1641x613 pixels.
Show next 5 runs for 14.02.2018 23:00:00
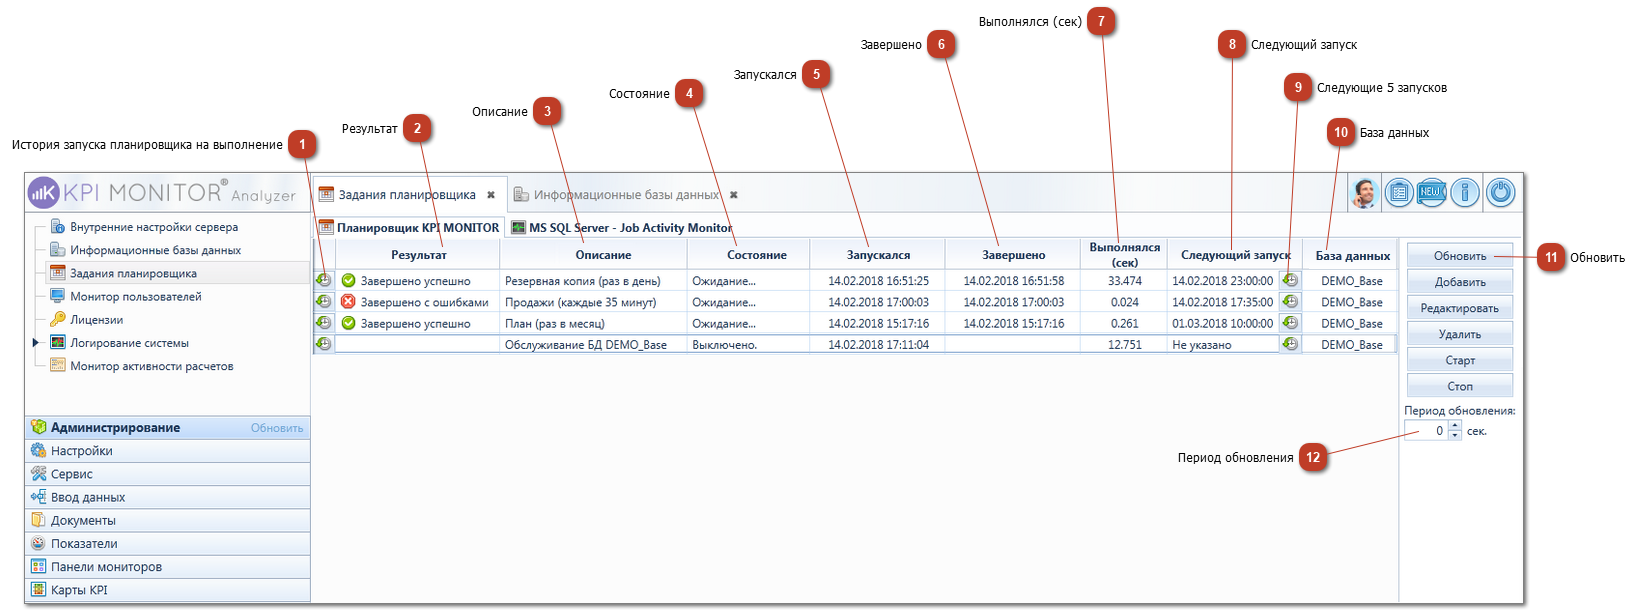click(1290, 280)
